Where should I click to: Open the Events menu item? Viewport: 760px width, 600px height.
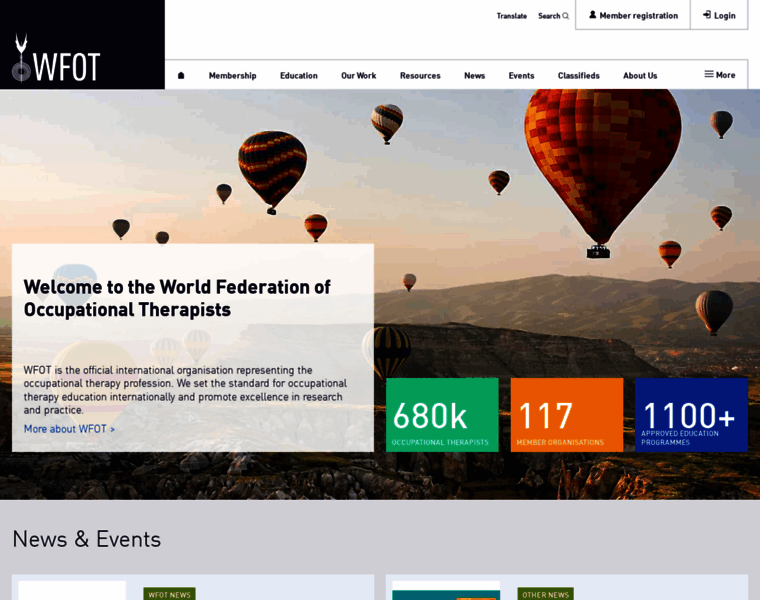pyautogui.click(x=522, y=76)
